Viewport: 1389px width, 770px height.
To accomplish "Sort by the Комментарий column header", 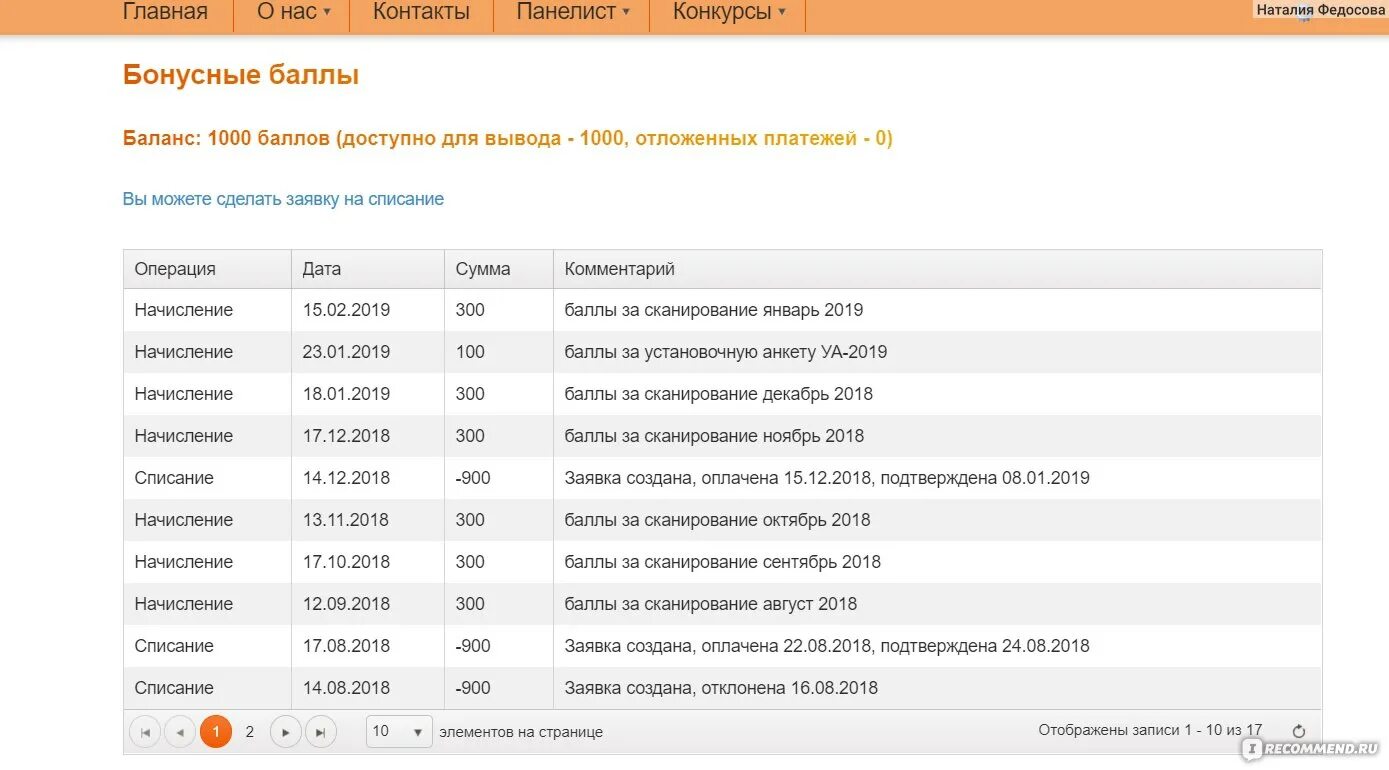I will click(937, 269).
